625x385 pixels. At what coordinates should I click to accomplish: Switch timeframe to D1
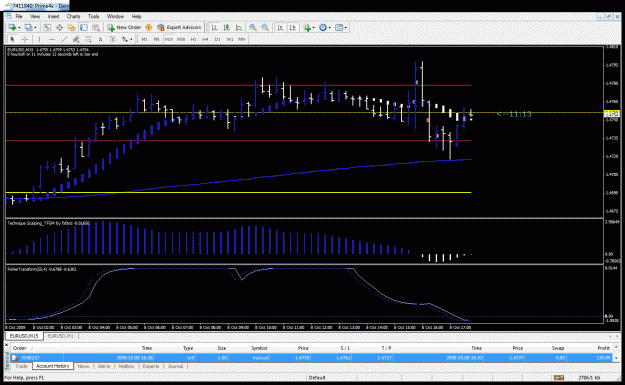[x=218, y=39]
